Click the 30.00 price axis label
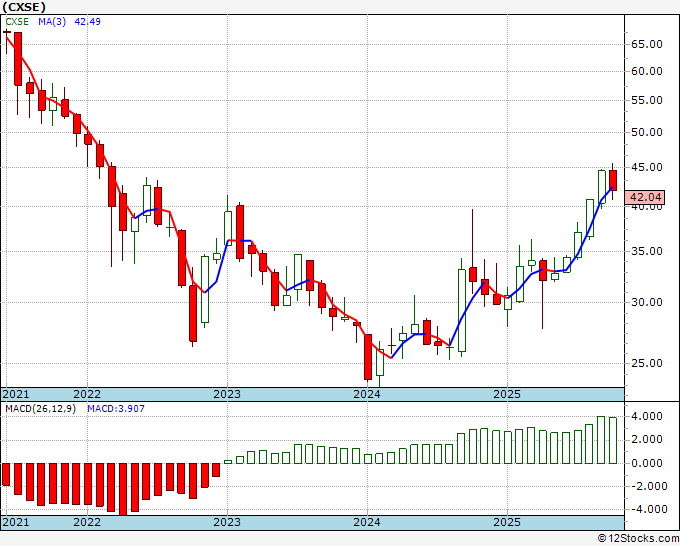Screen dimensions: 680x546 (647, 302)
